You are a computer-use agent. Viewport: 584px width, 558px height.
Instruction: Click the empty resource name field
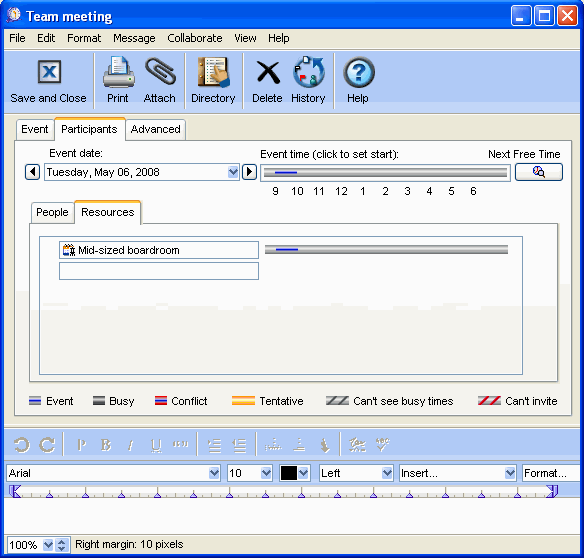(x=159, y=271)
